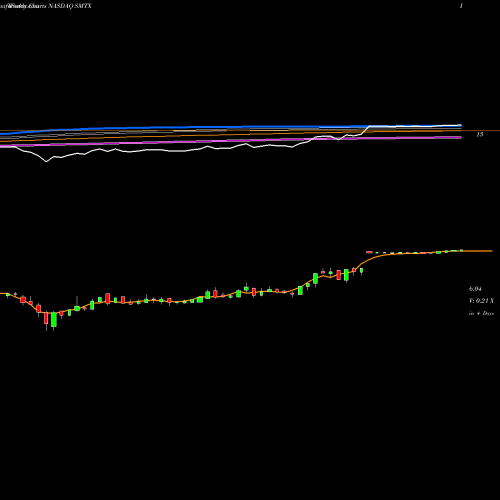Screen dimensions: 500x500
Task: Click the last green candle on the flat line
Action: 462,250
